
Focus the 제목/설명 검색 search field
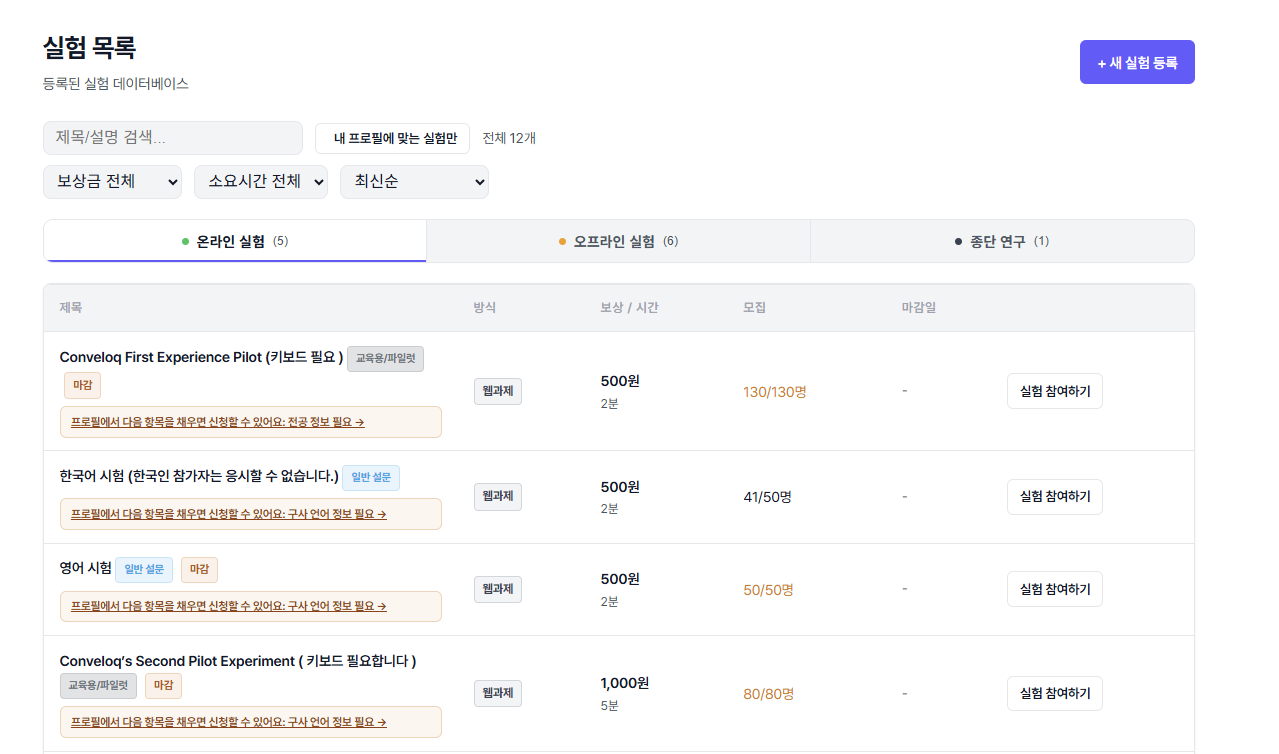pos(172,138)
